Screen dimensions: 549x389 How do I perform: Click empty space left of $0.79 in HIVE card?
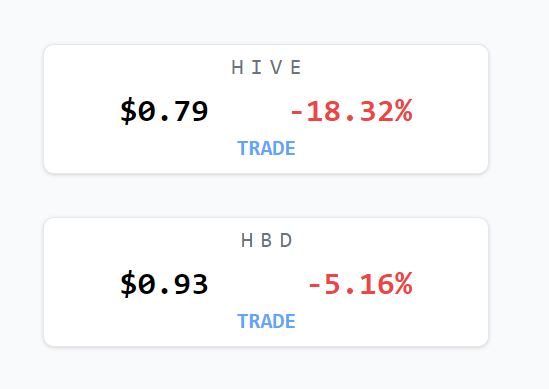click(x=82, y=111)
